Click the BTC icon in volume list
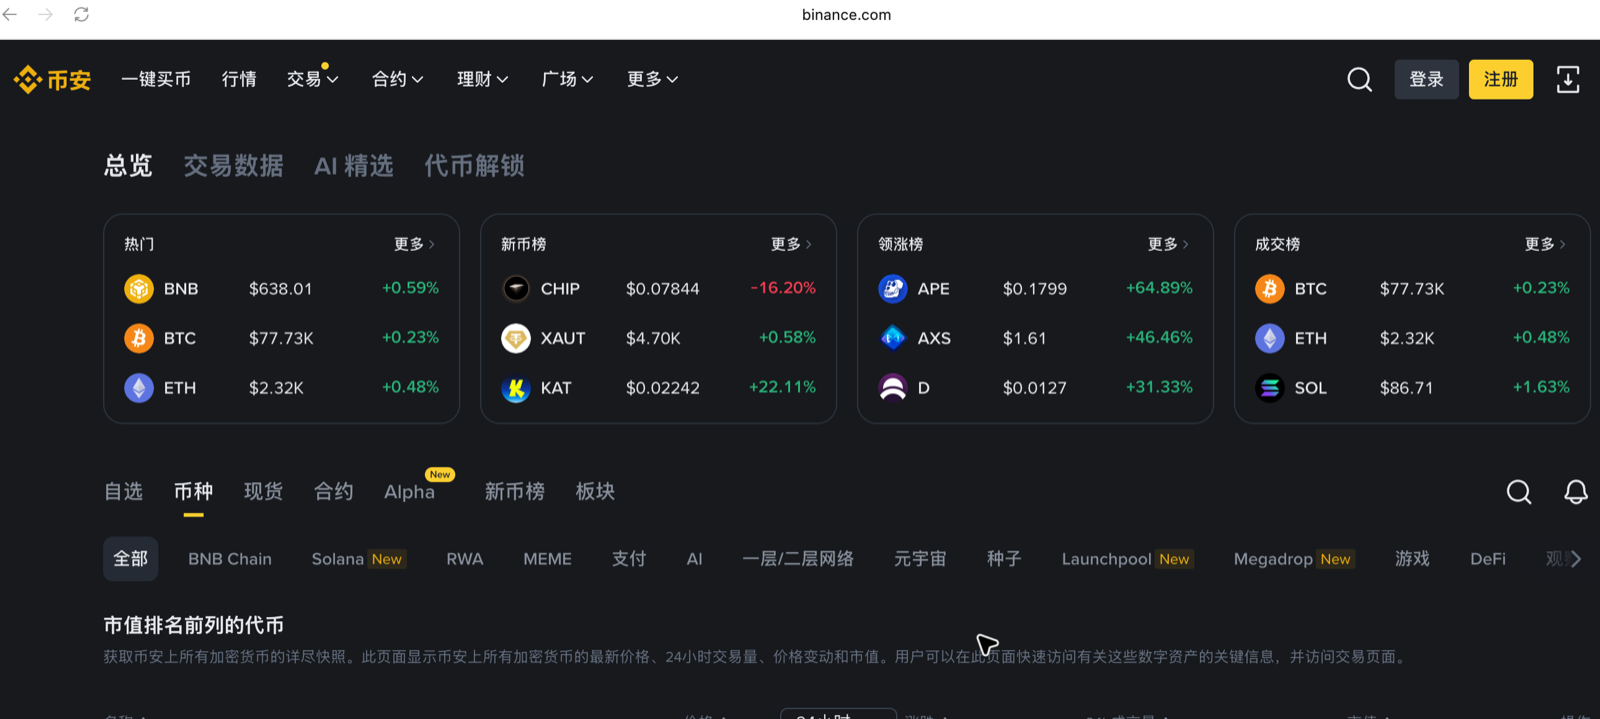 (1269, 288)
